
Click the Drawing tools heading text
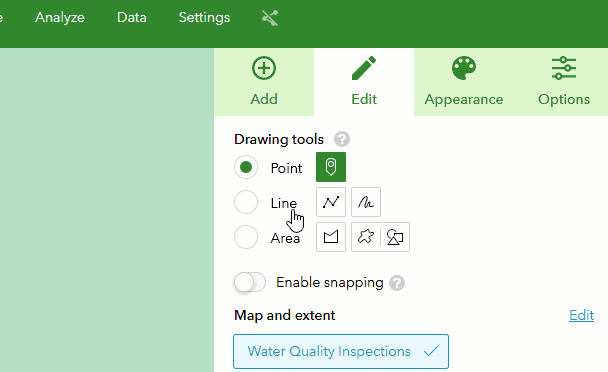pyautogui.click(x=279, y=139)
